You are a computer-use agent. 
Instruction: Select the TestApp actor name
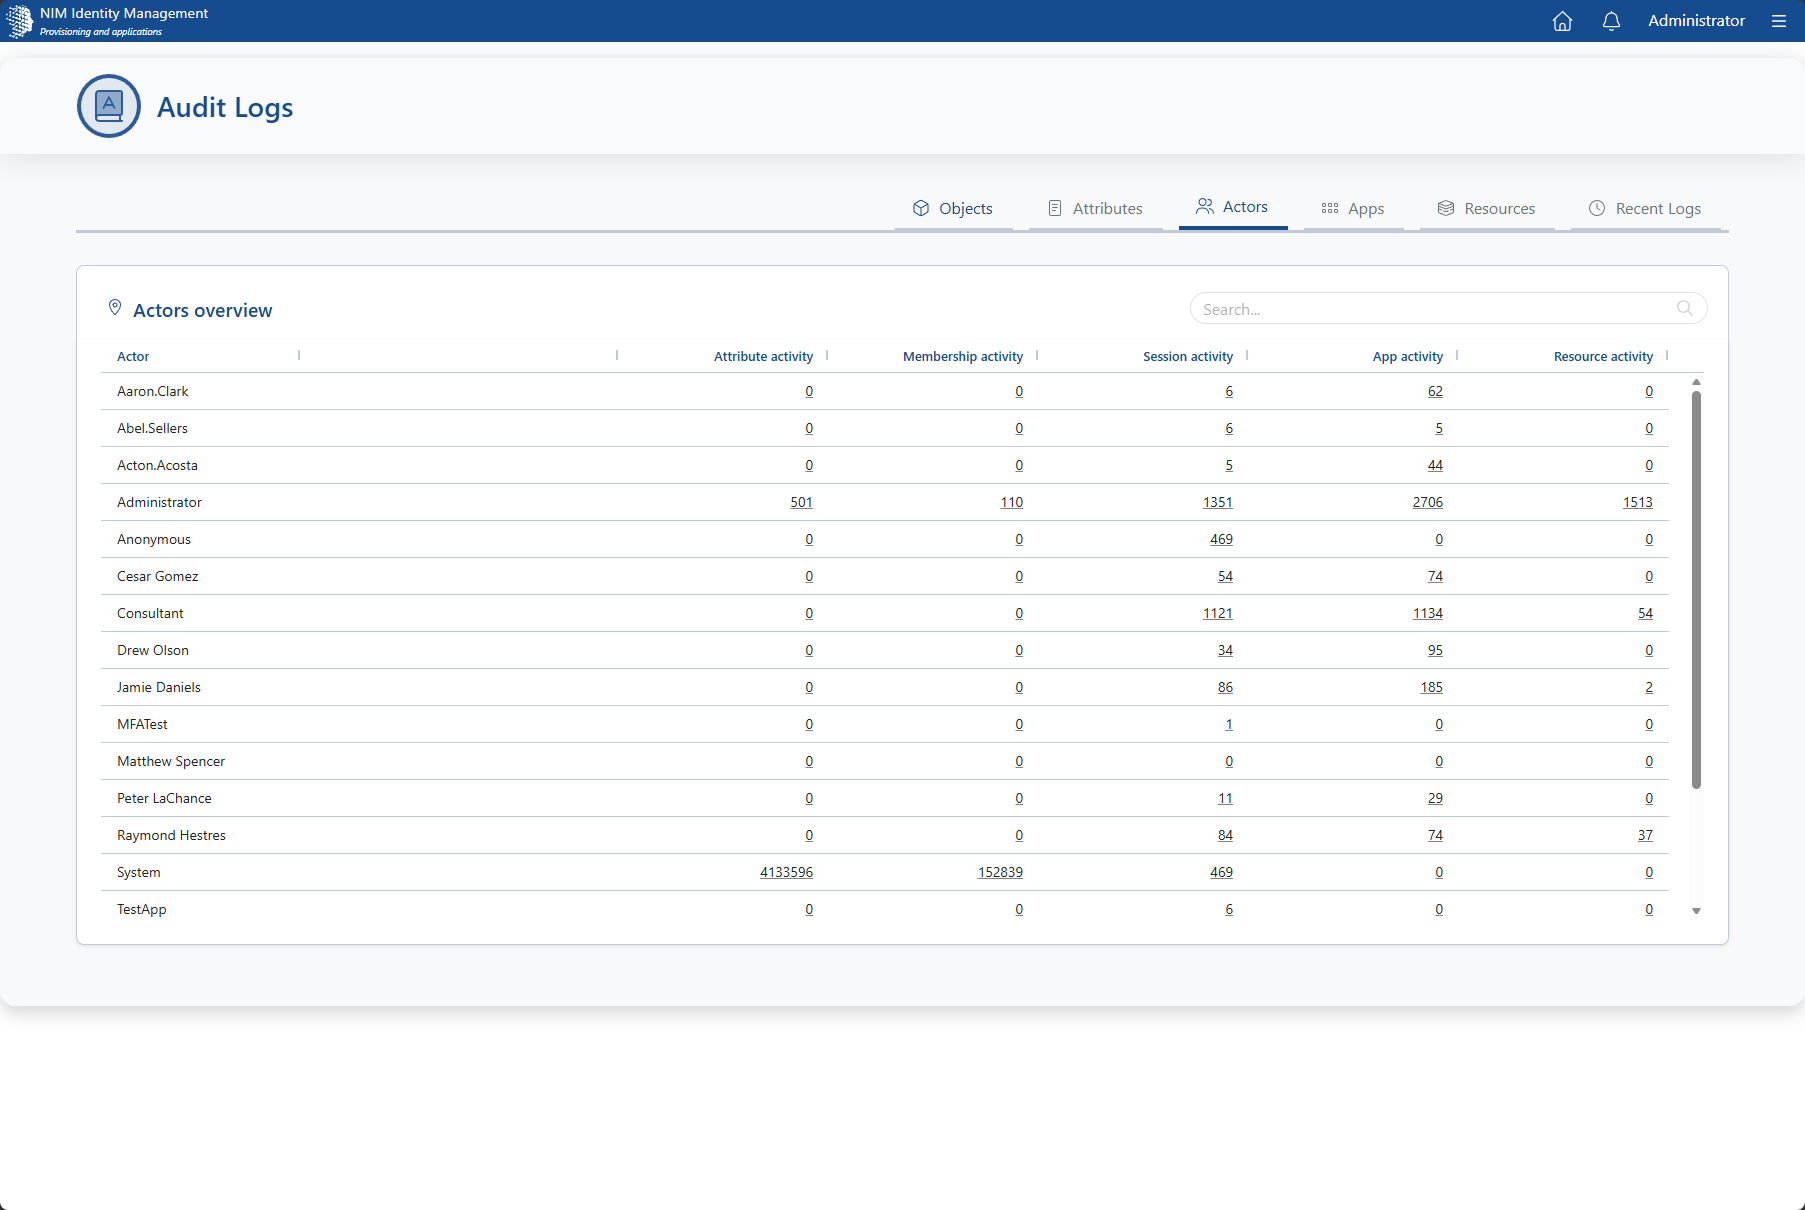click(142, 909)
